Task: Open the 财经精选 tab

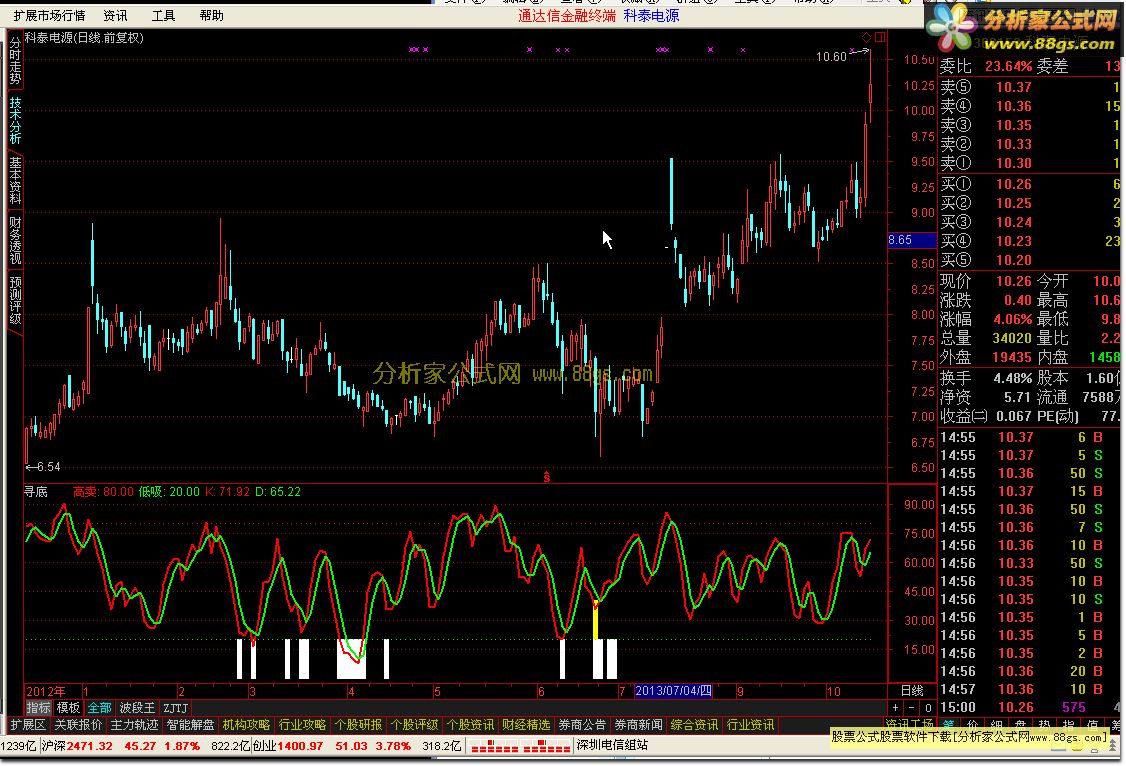Action: pyautogui.click(x=526, y=725)
